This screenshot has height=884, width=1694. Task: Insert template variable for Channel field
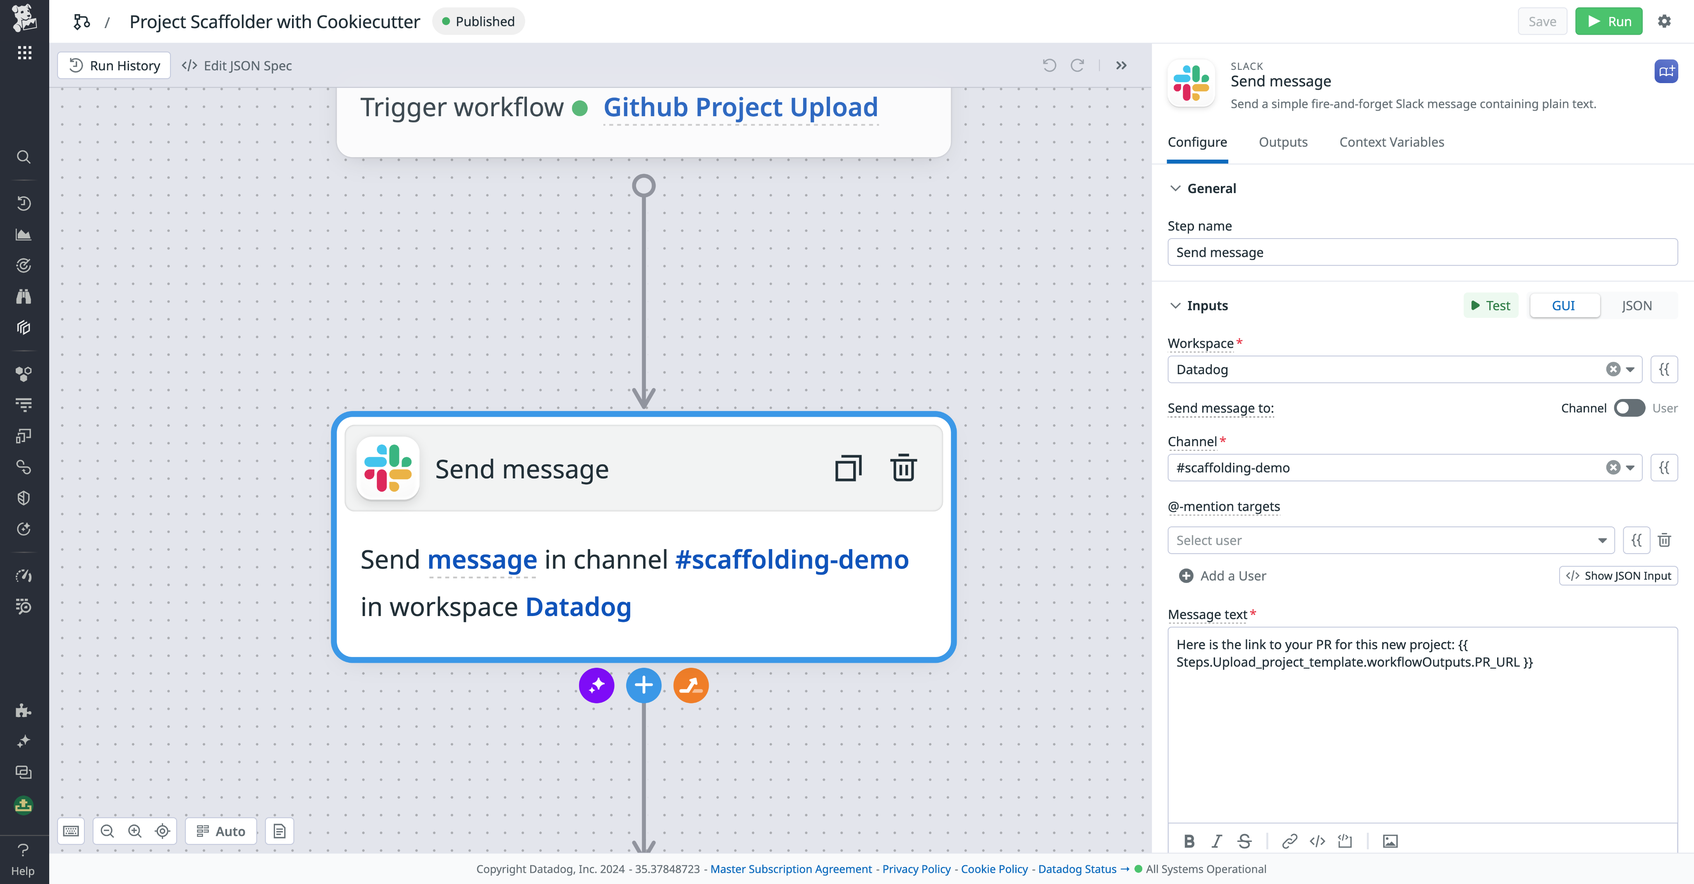1664,467
